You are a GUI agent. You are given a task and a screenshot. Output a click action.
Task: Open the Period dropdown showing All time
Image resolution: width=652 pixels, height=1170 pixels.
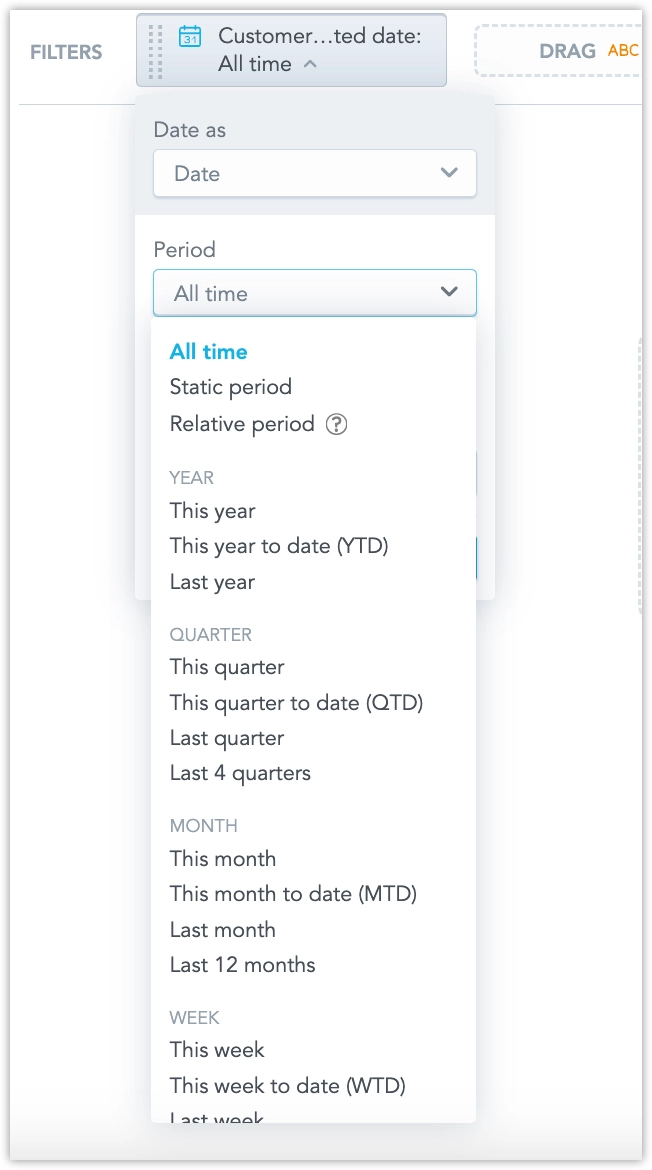[x=314, y=293]
